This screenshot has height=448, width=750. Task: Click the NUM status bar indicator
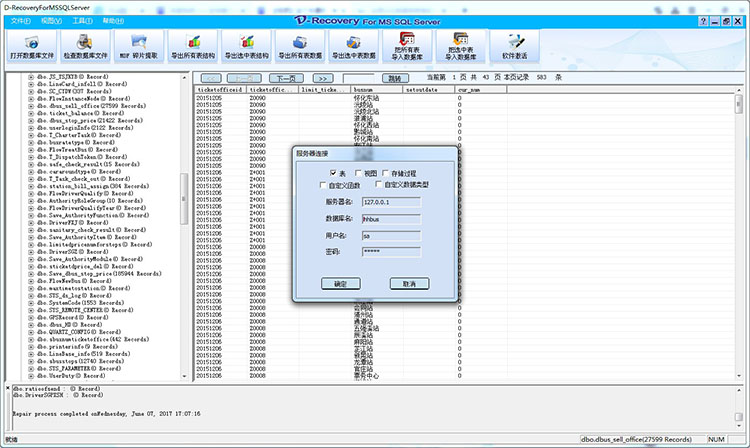point(716,439)
